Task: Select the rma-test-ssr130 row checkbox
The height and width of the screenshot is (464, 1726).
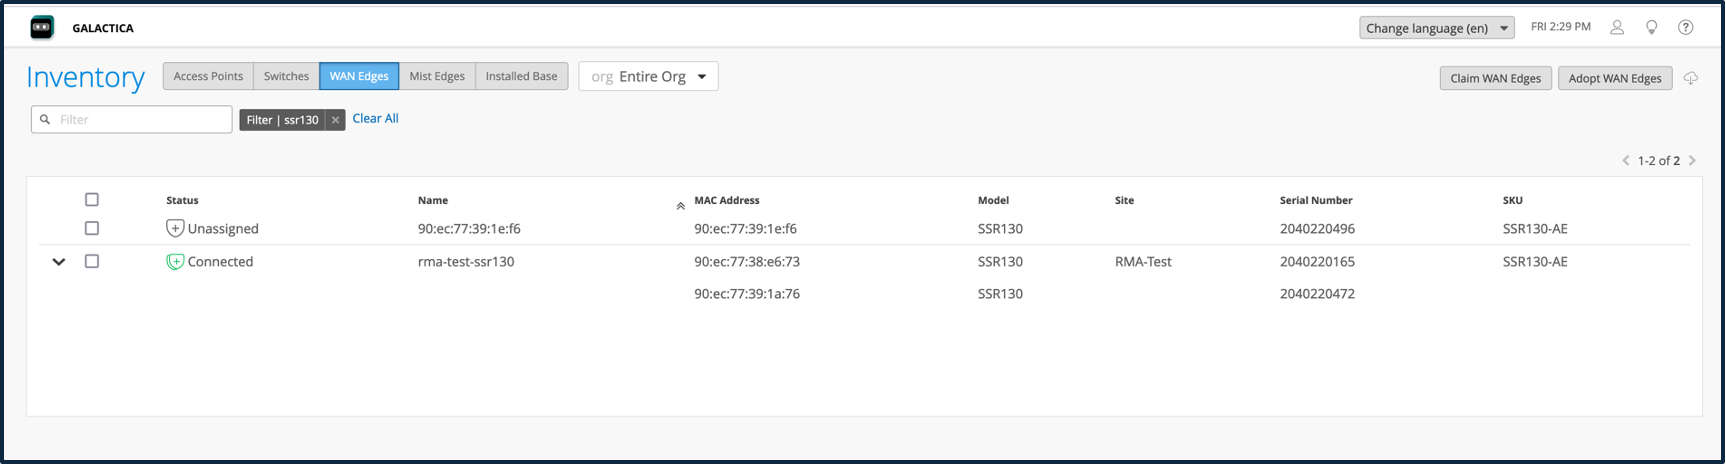Action: click(x=92, y=262)
